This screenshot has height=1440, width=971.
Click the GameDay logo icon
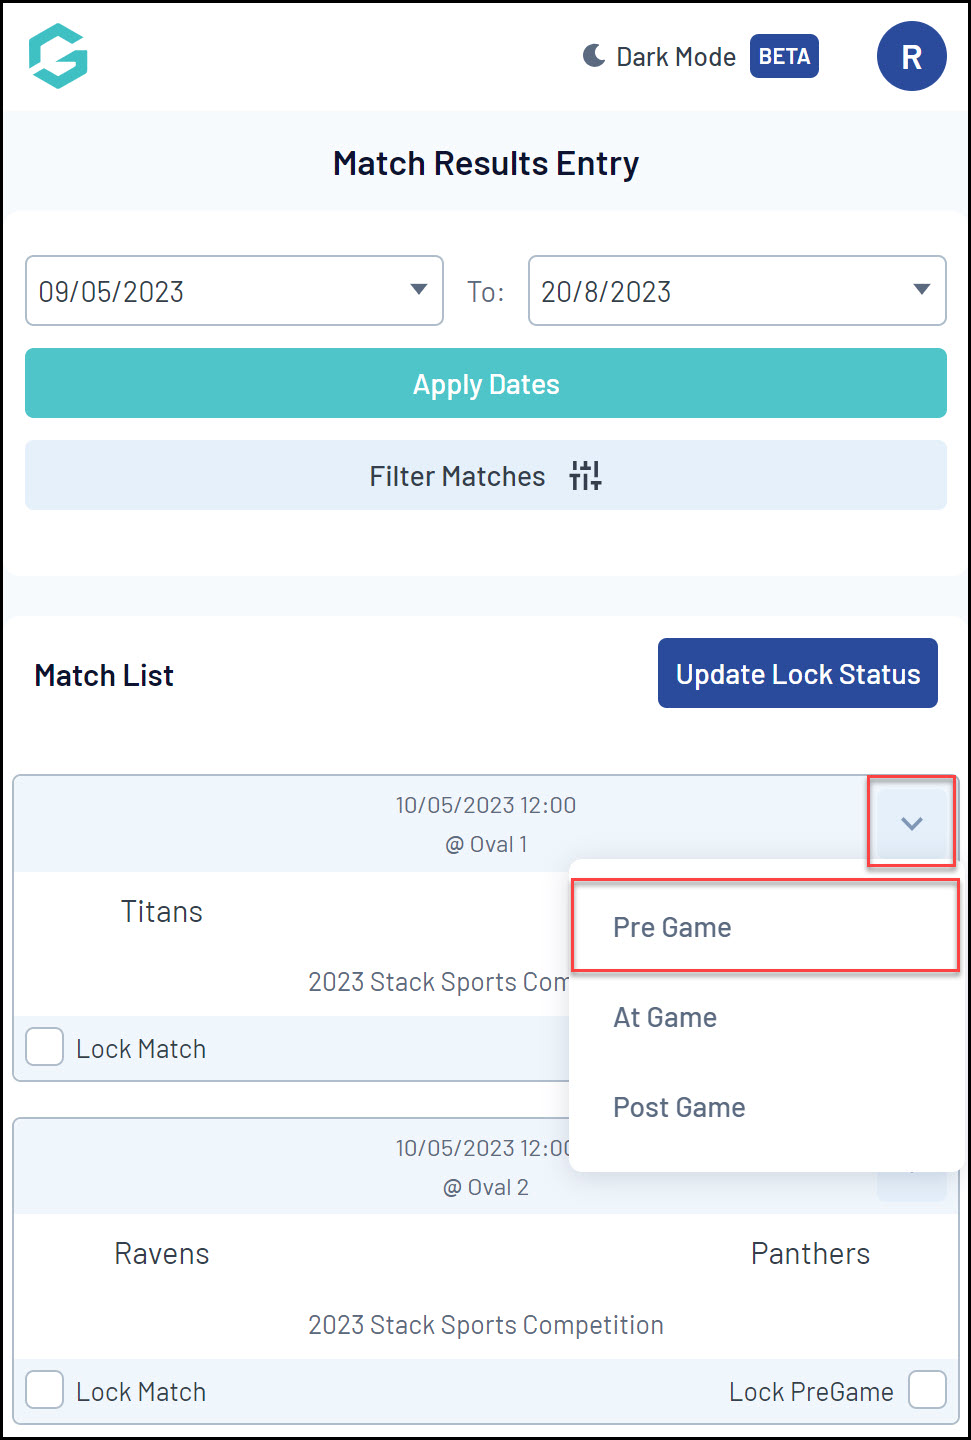pos(58,56)
